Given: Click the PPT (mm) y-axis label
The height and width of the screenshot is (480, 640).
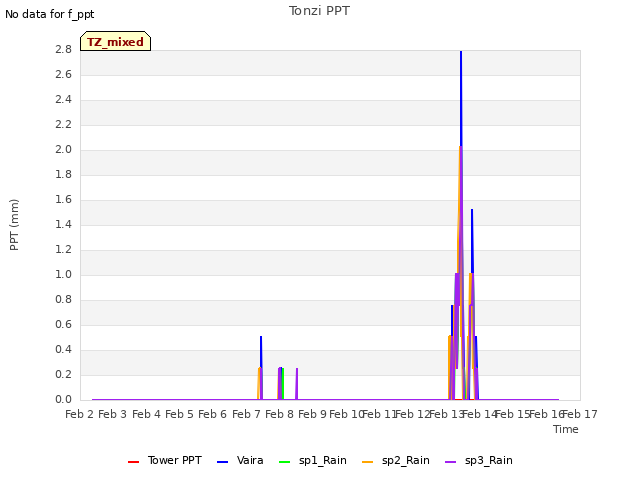Looking at the screenshot, I should tap(14, 225).
